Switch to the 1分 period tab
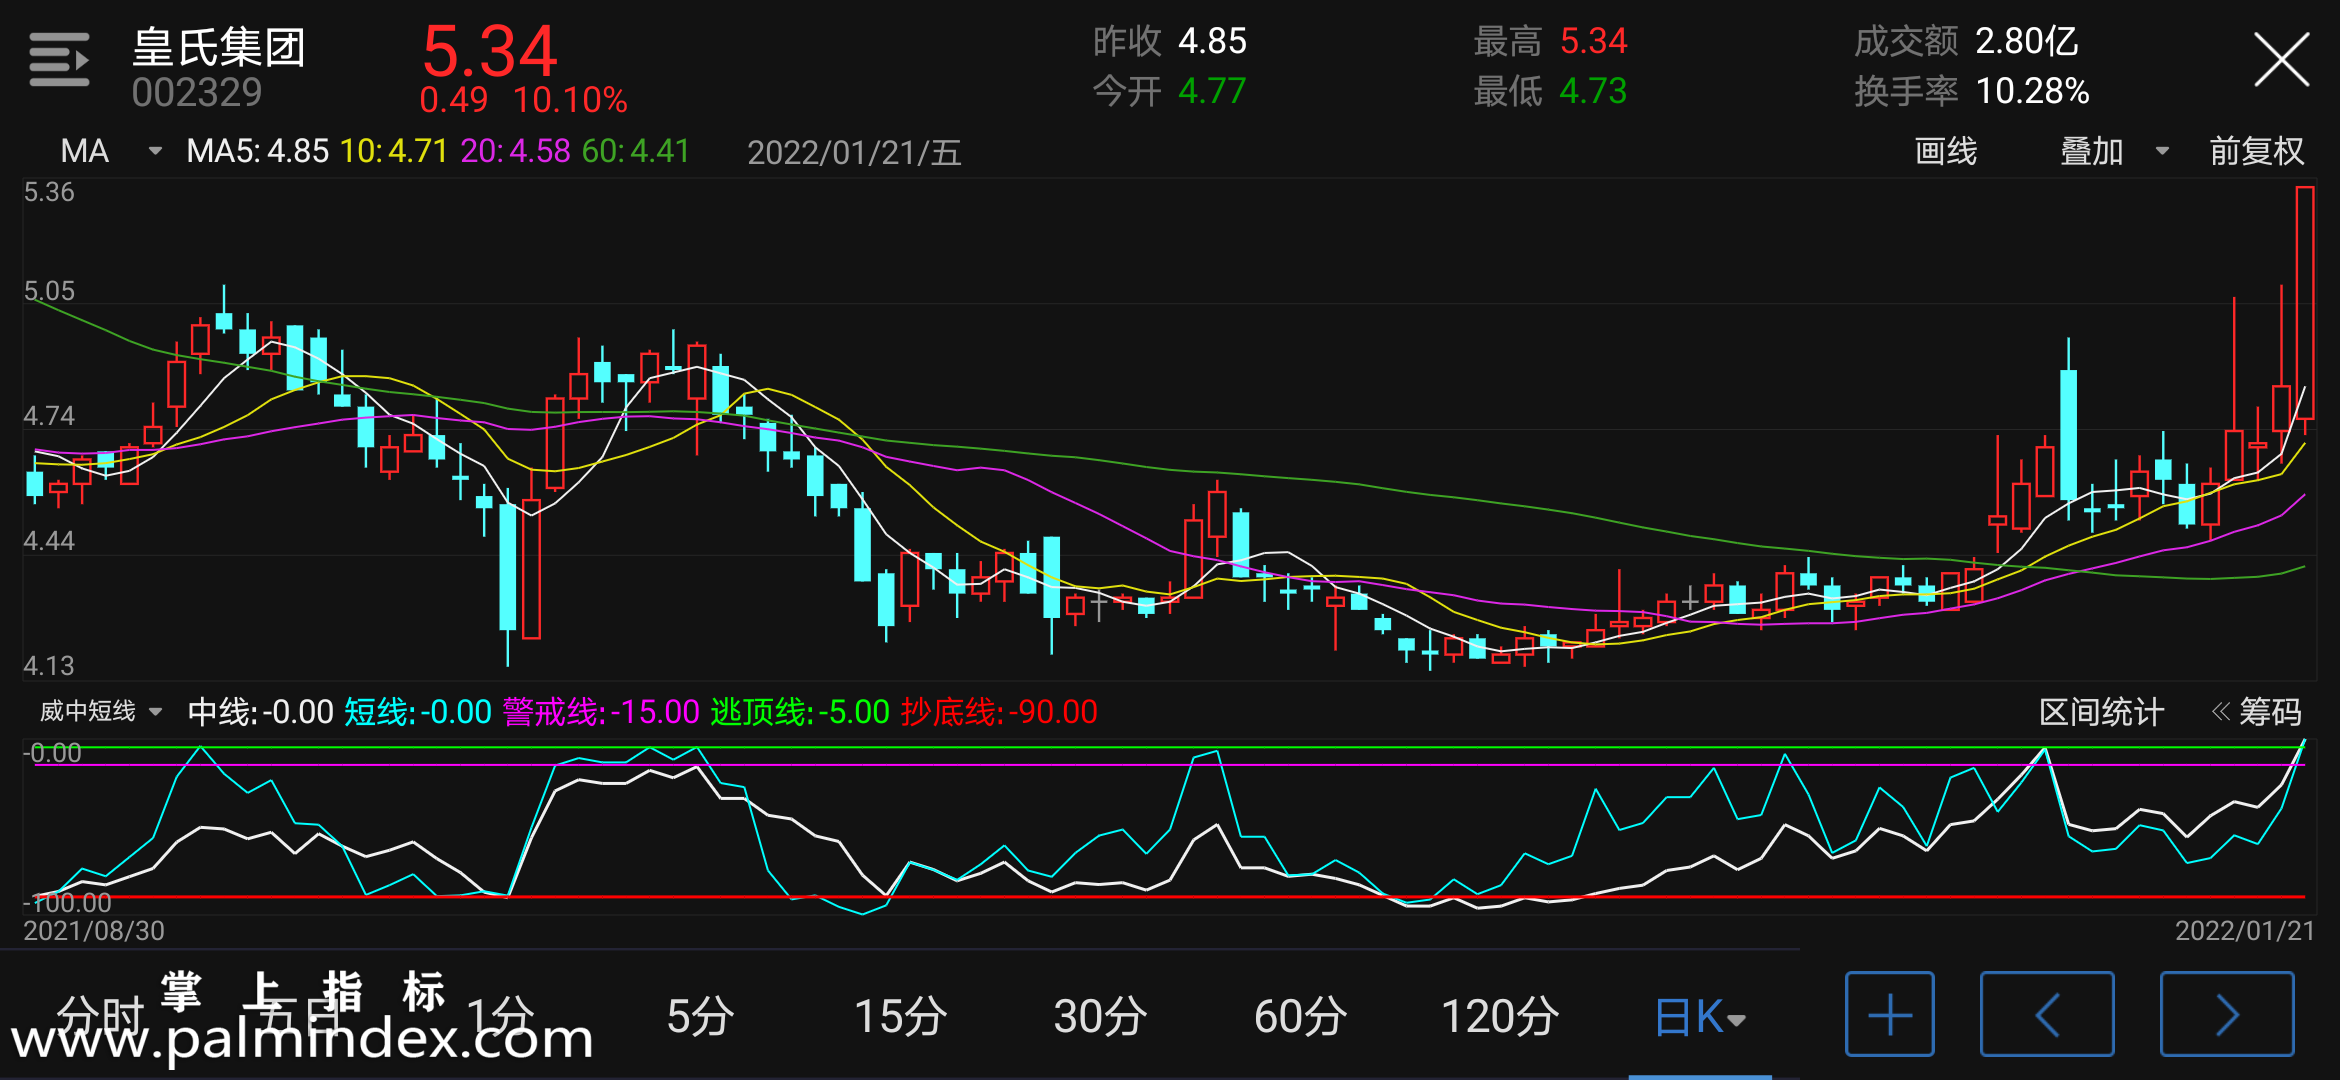The image size is (2340, 1080). [x=500, y=1017]
